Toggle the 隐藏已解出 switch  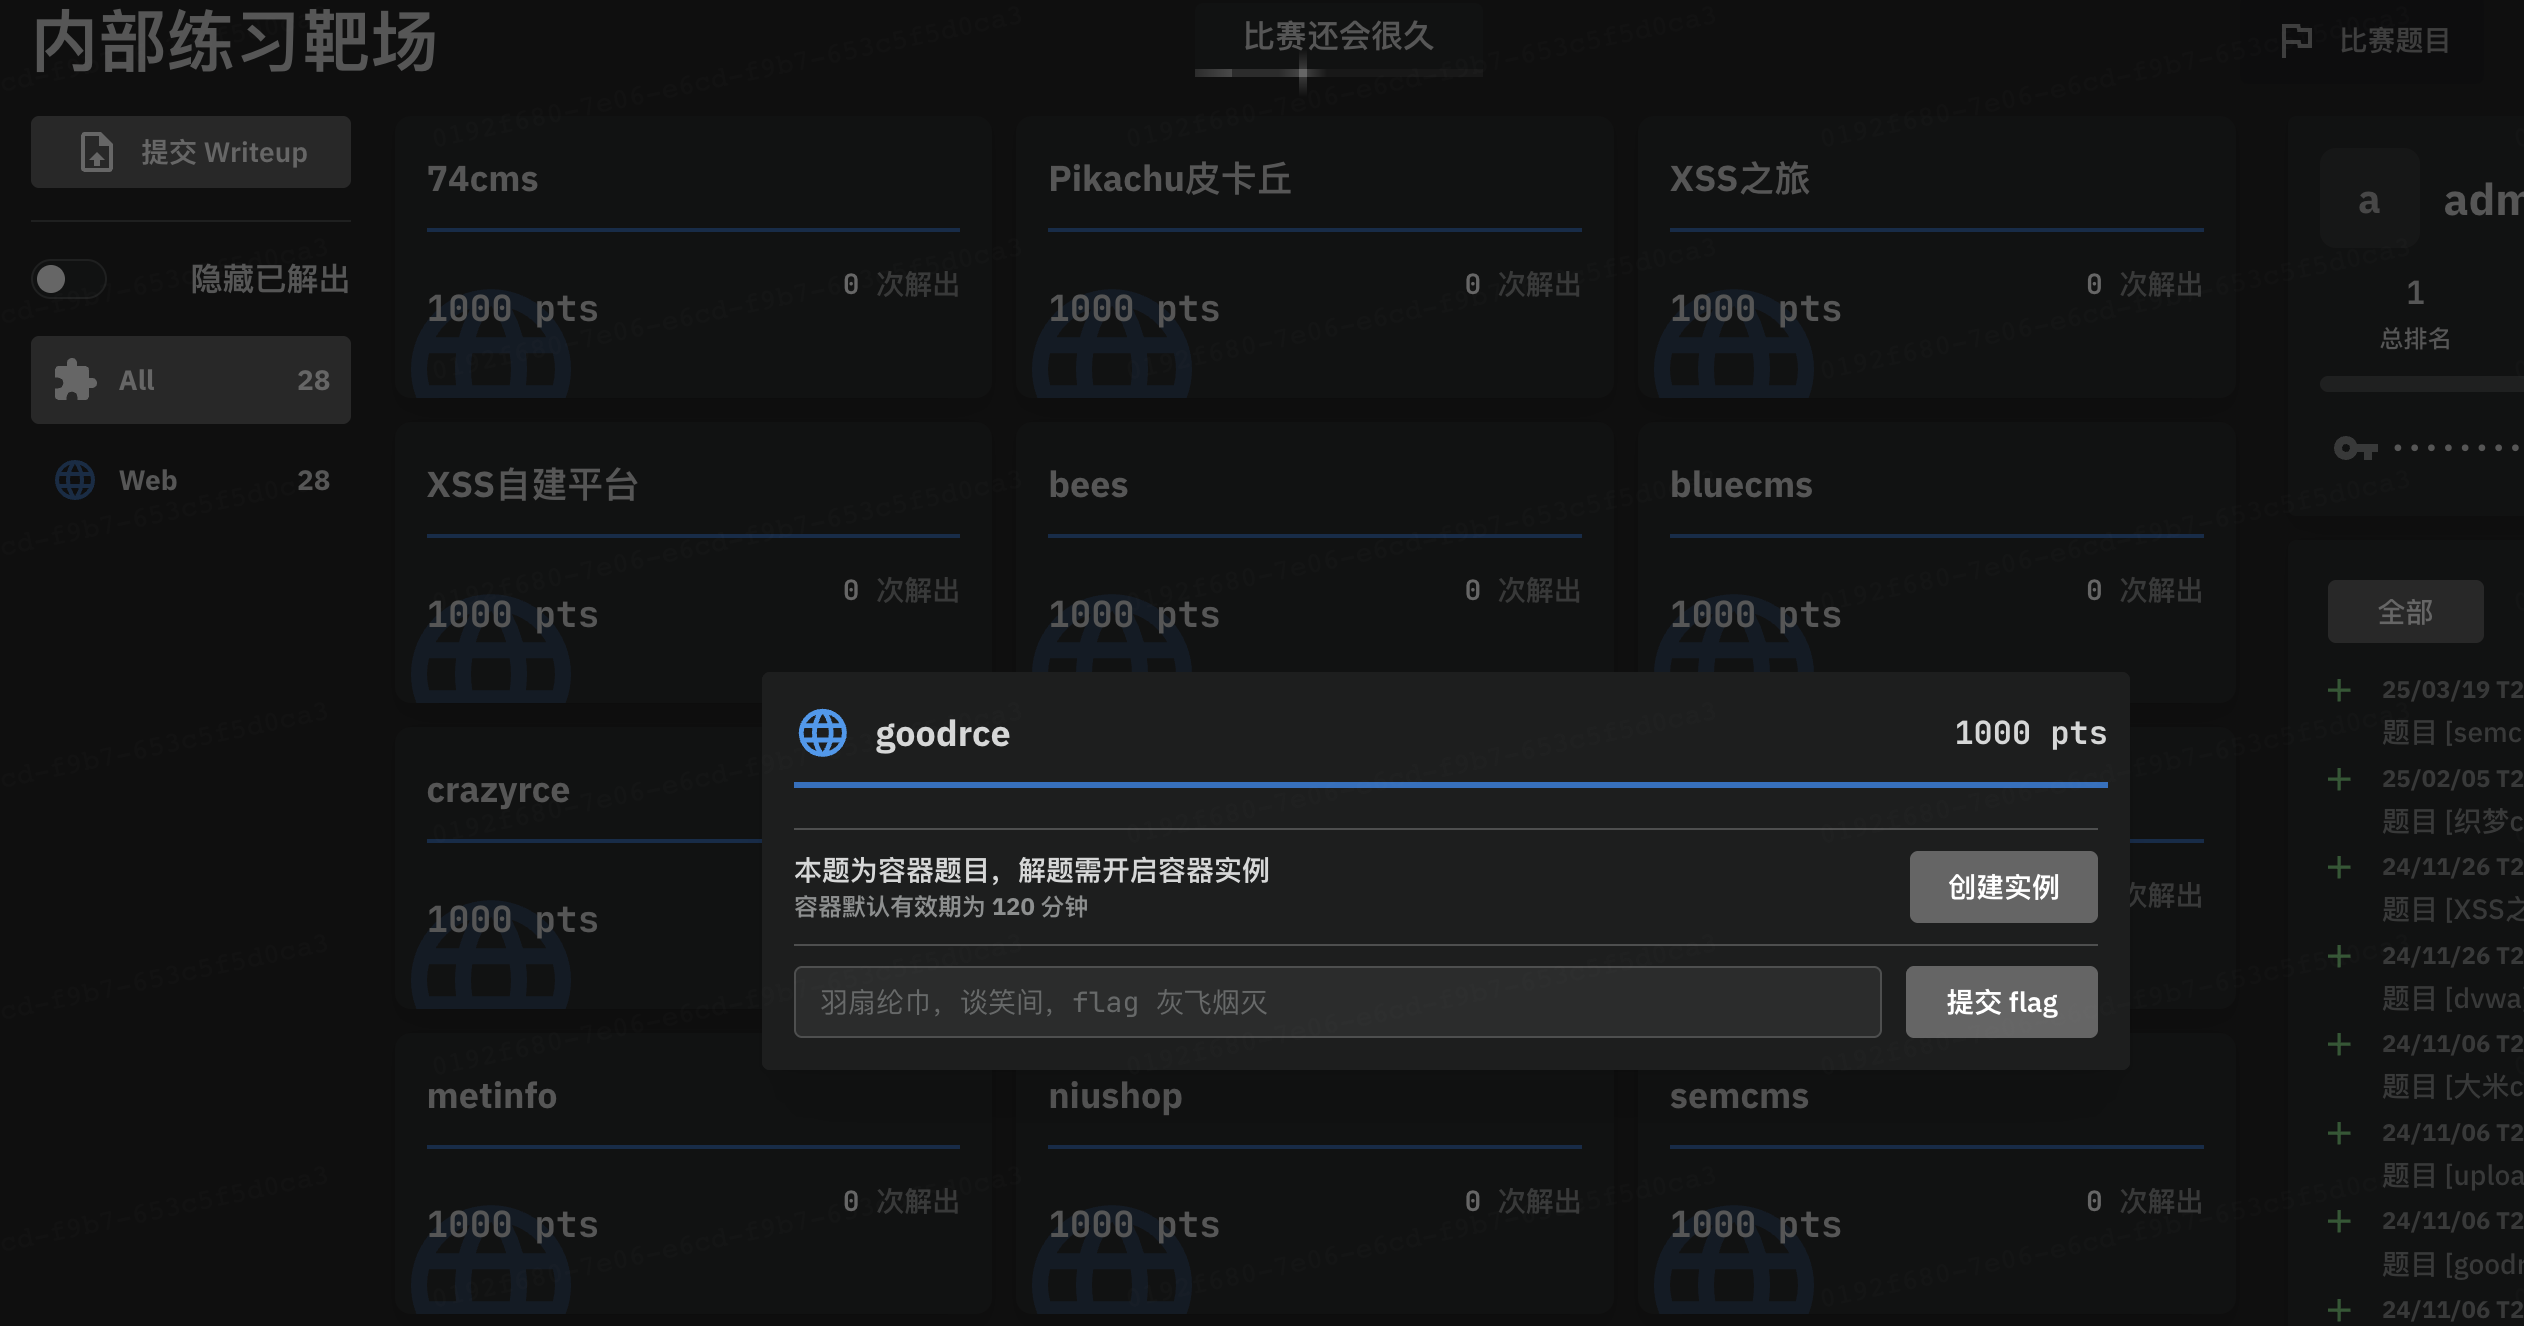pyautogui.click(x=68, y=279)
